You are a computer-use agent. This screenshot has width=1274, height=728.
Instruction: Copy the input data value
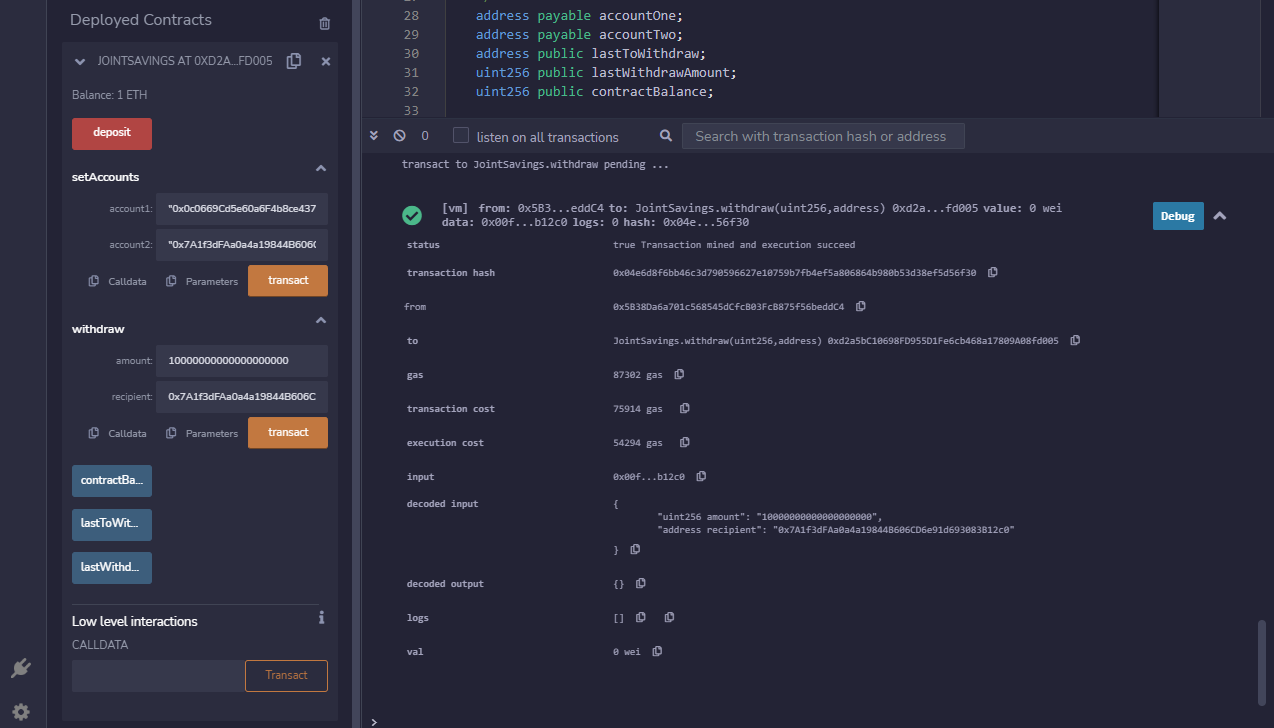(x=701, y=476)
